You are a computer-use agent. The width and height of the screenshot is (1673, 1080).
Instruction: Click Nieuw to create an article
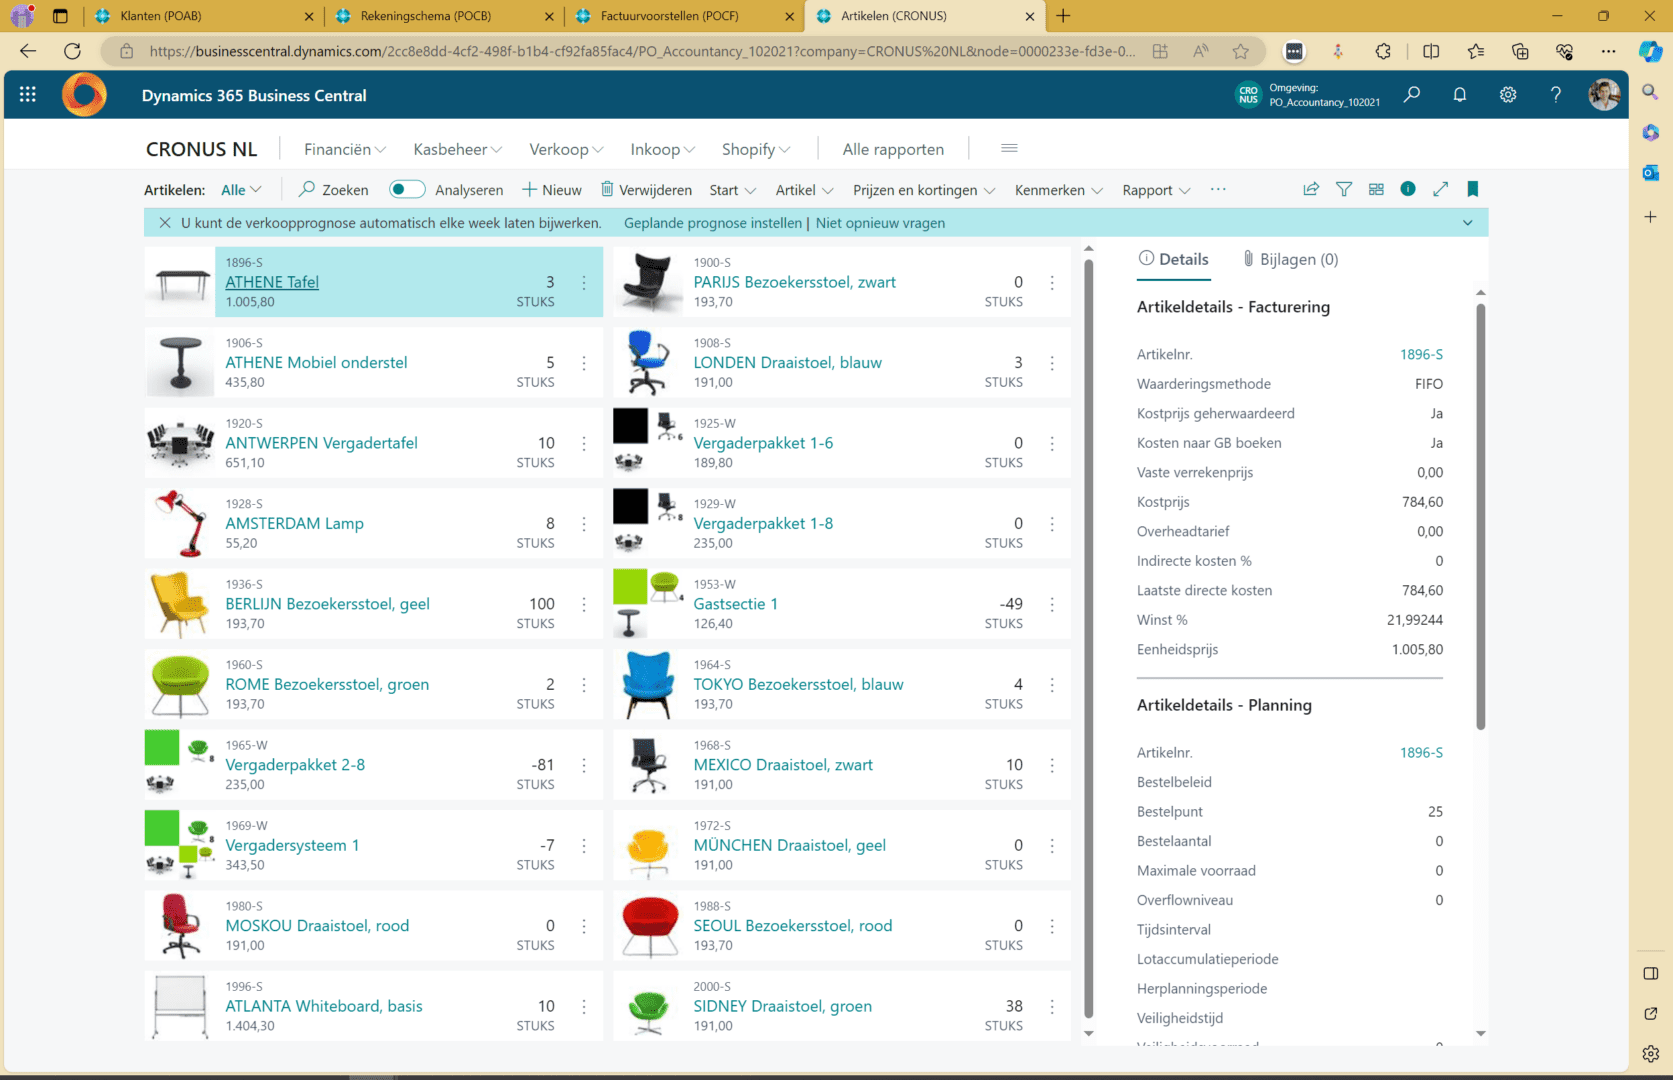(x=552, y=190)
